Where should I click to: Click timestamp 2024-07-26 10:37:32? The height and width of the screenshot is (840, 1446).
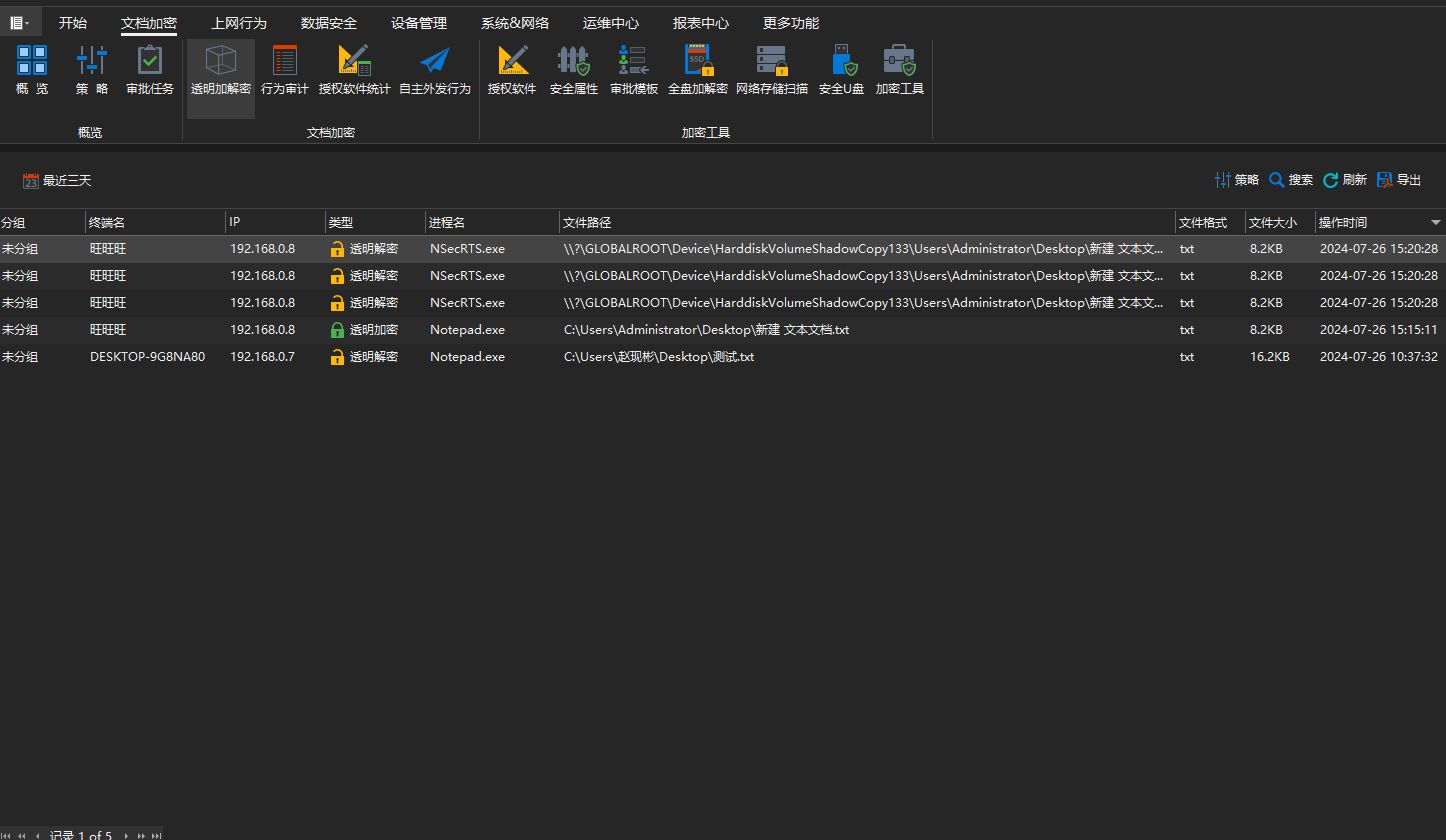[x=1378, y=357]
